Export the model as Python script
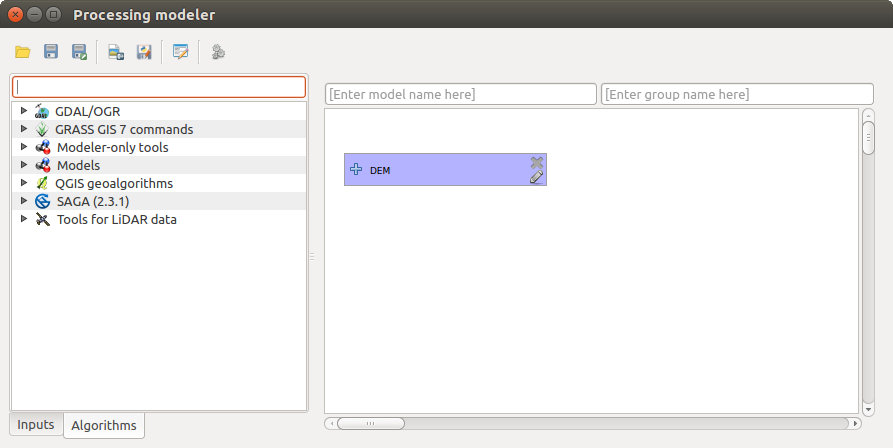The image size is (893, 448). tap(144, 52)
